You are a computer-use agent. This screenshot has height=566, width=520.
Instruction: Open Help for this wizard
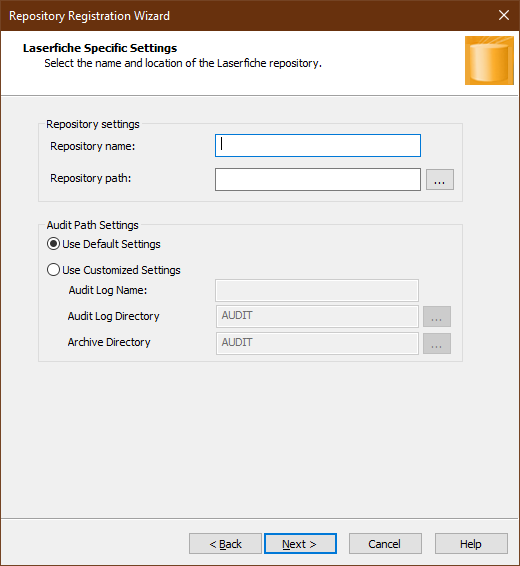tap(471, 544)
